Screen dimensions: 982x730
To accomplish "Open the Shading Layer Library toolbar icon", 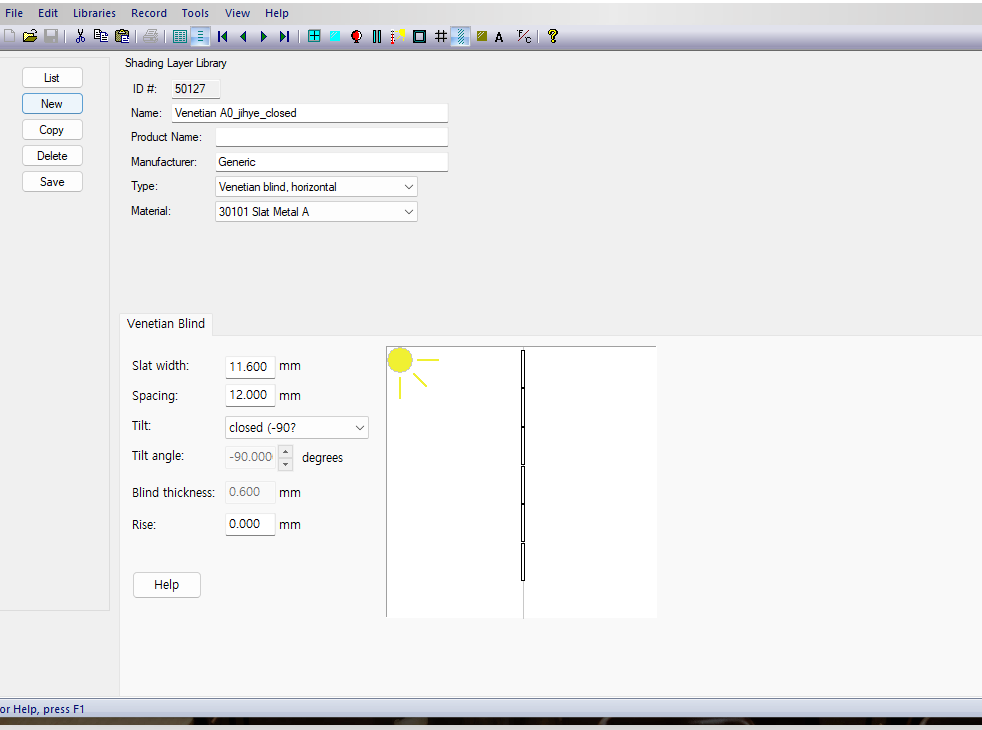I will pos(461,36).
